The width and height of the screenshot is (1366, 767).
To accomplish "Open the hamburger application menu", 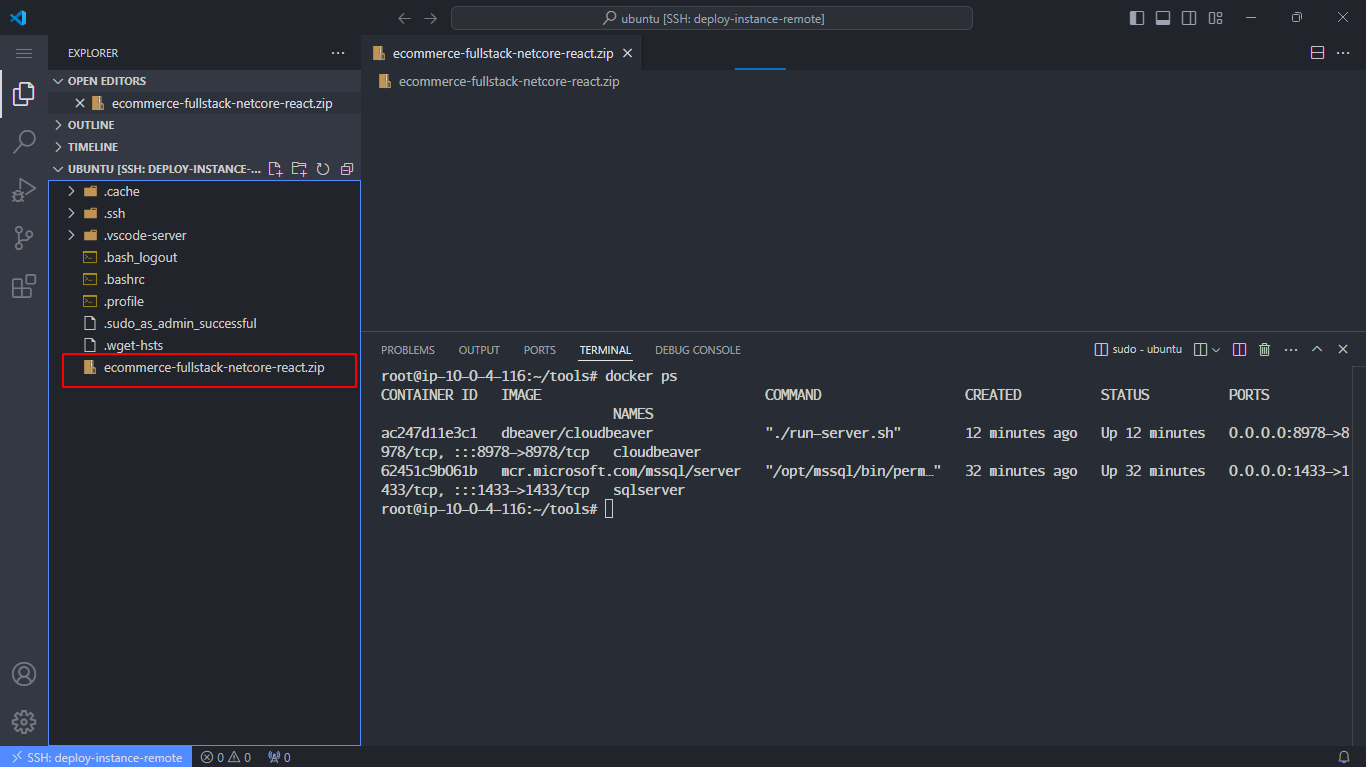I will [24, 53].
